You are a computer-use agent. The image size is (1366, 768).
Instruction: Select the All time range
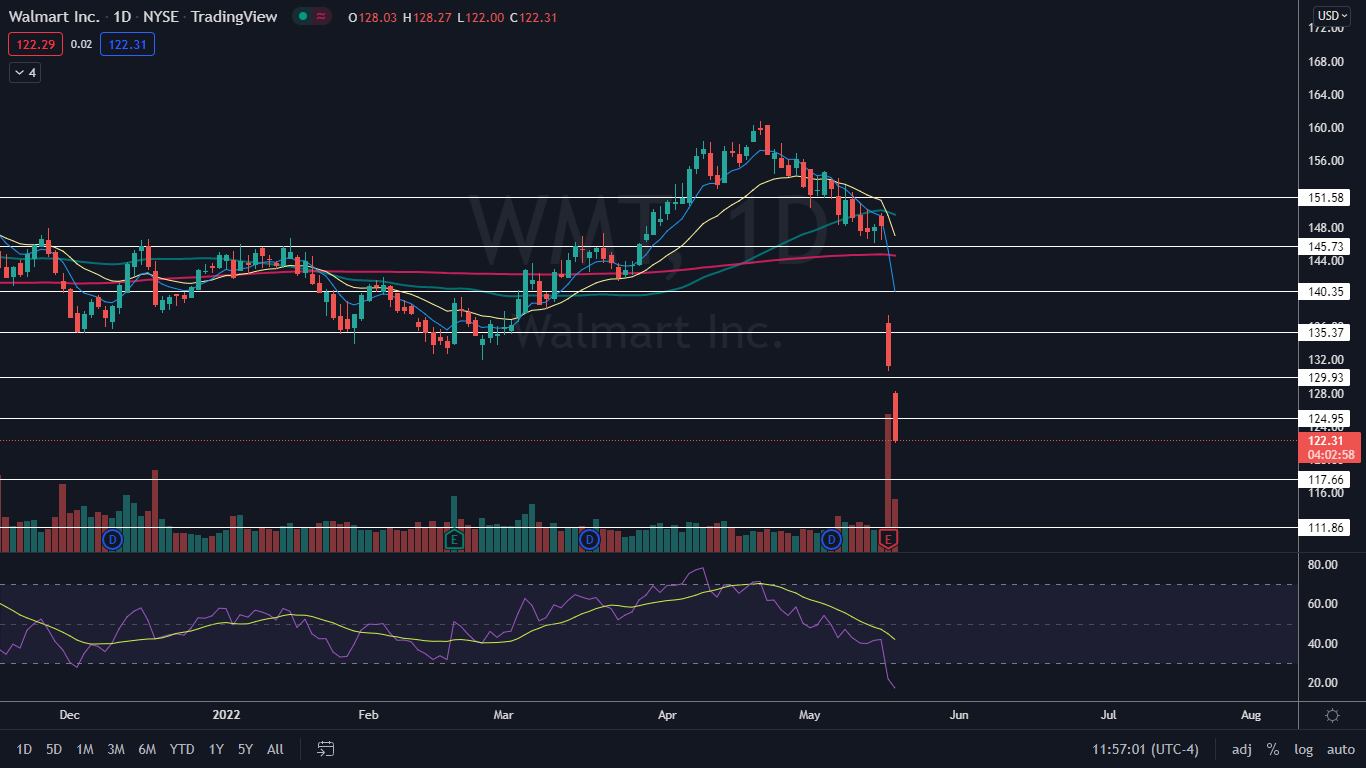pyautogui.click(x=275, y=749)
